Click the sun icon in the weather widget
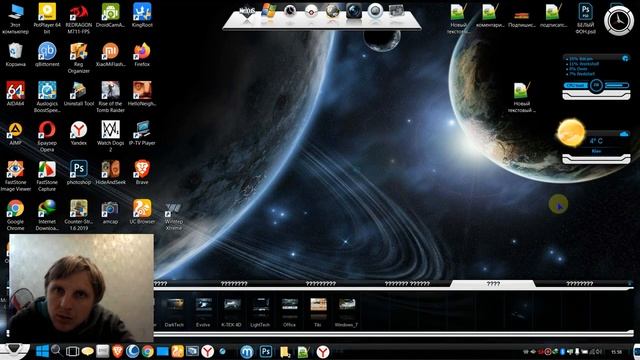Screen dimensions: 640x360 click(x=571, y=132)
